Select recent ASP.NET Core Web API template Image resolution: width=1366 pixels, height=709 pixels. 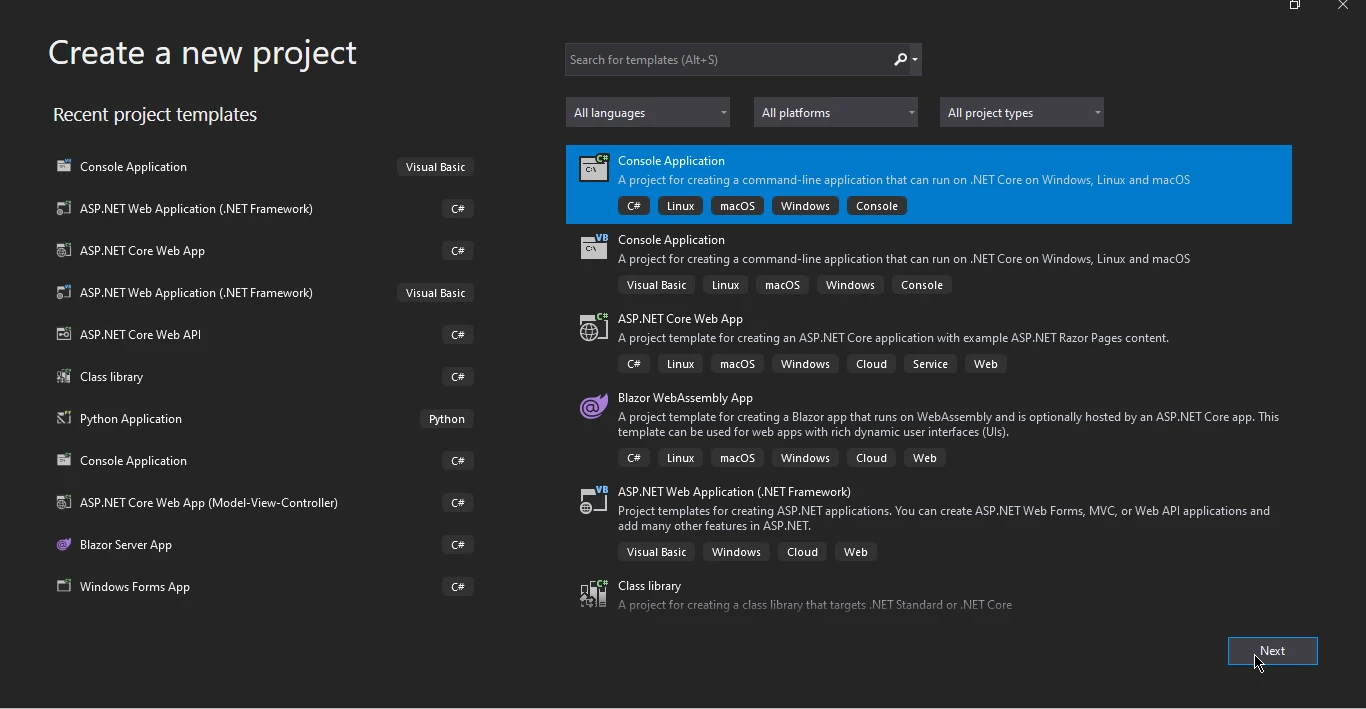[140, 335]
